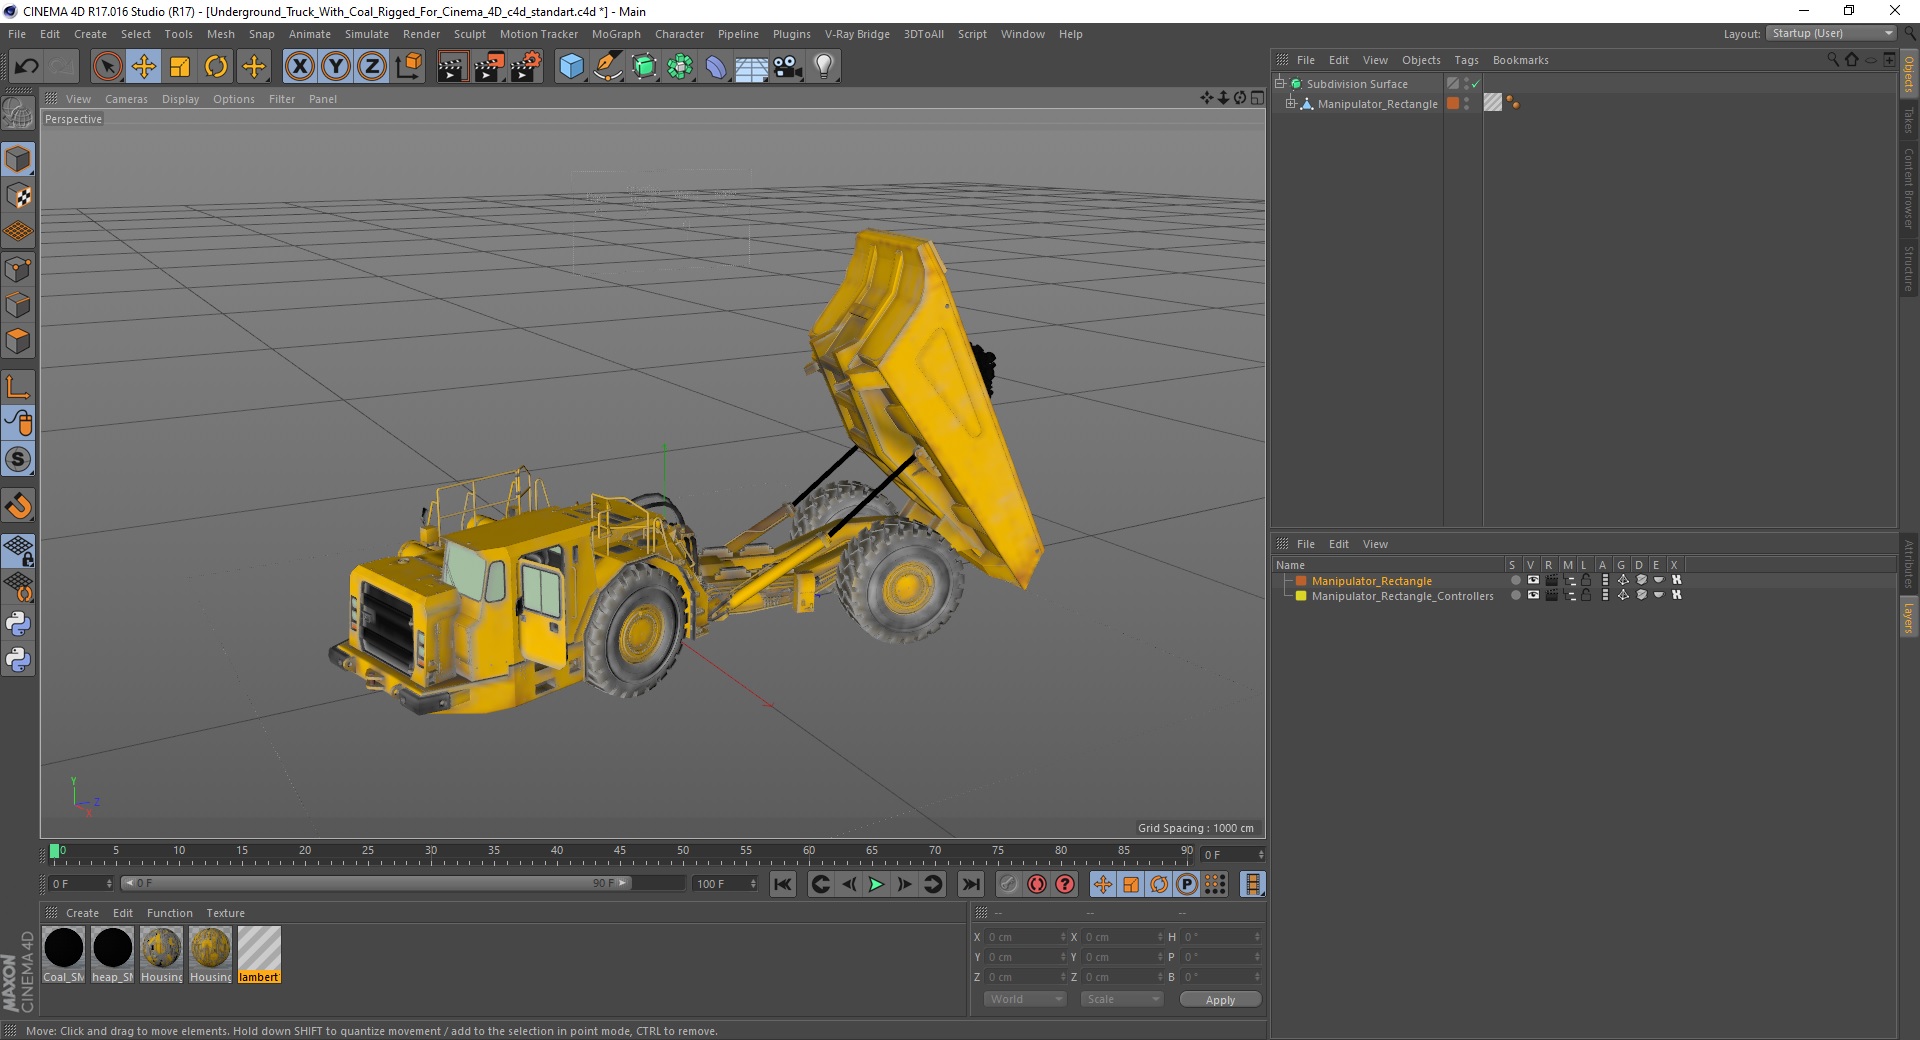Select Manipulator_Rectangle_Controllers layer row

1402,596
